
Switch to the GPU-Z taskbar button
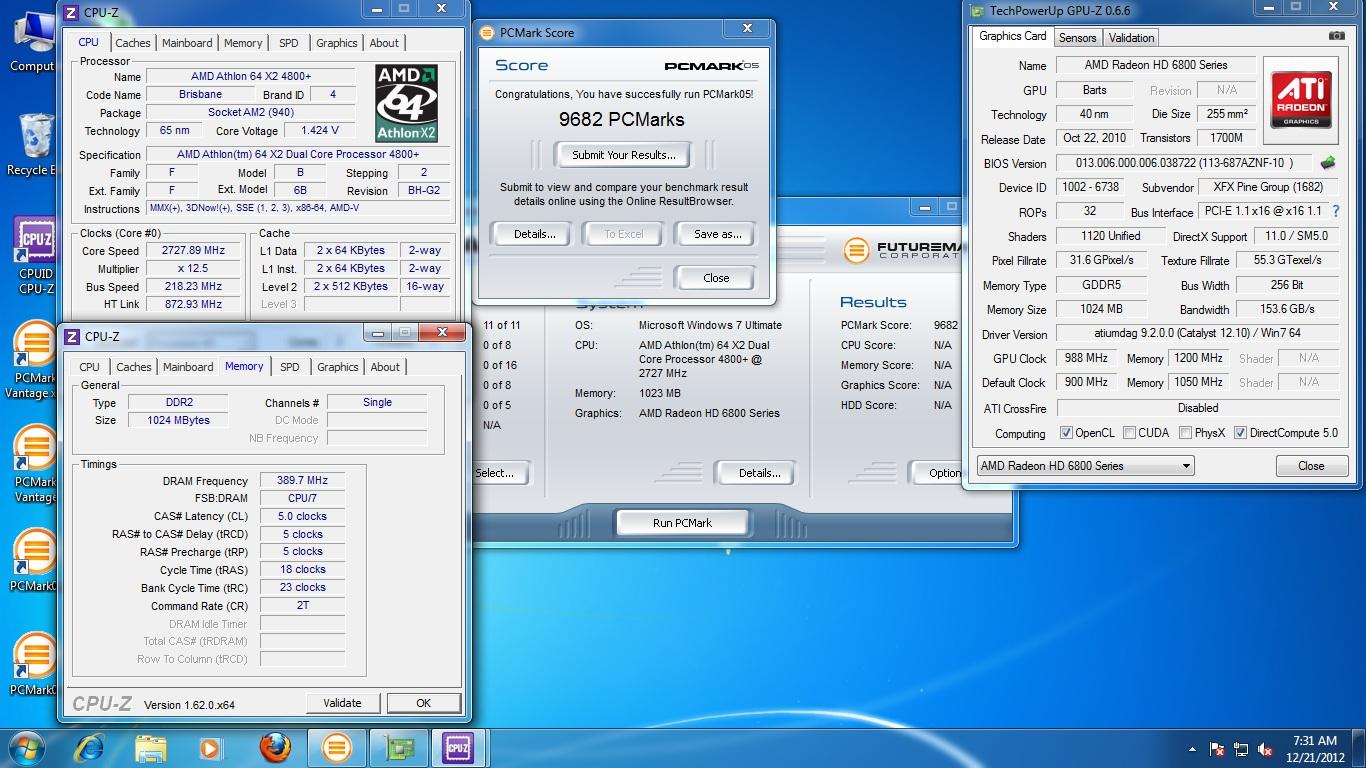[x=398, y=747]
